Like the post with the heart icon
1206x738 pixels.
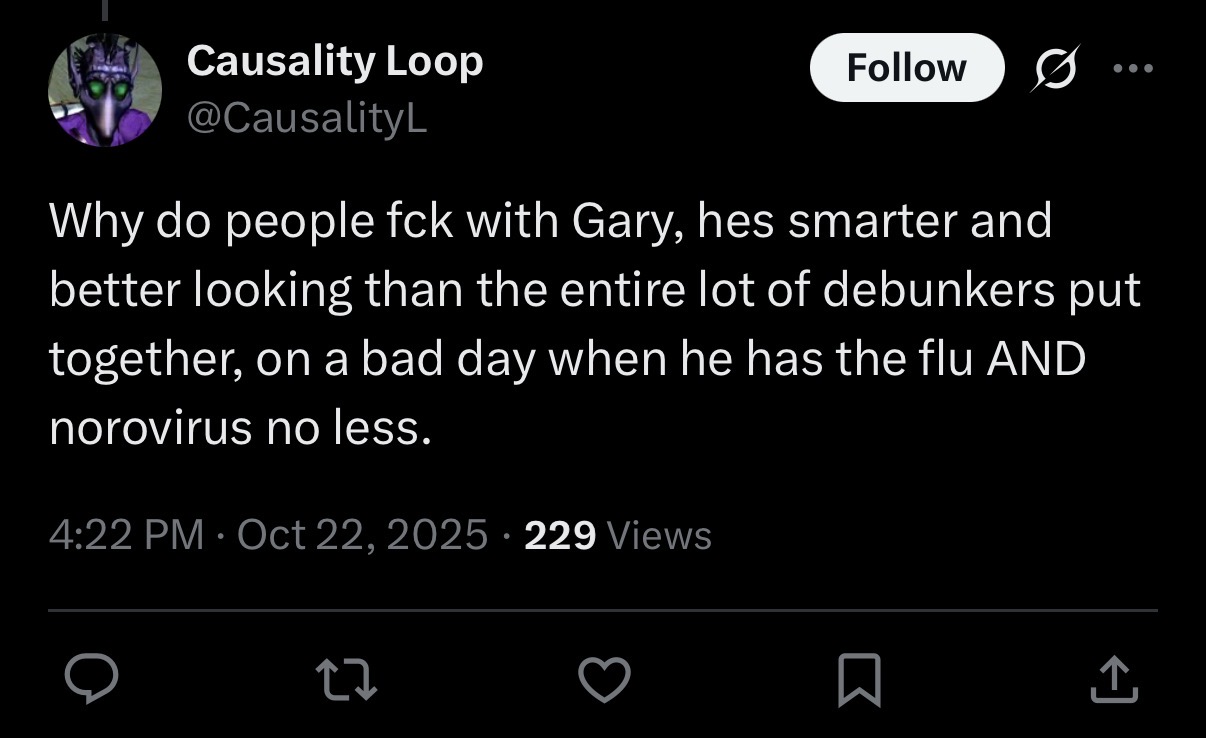tap(605, 681)
